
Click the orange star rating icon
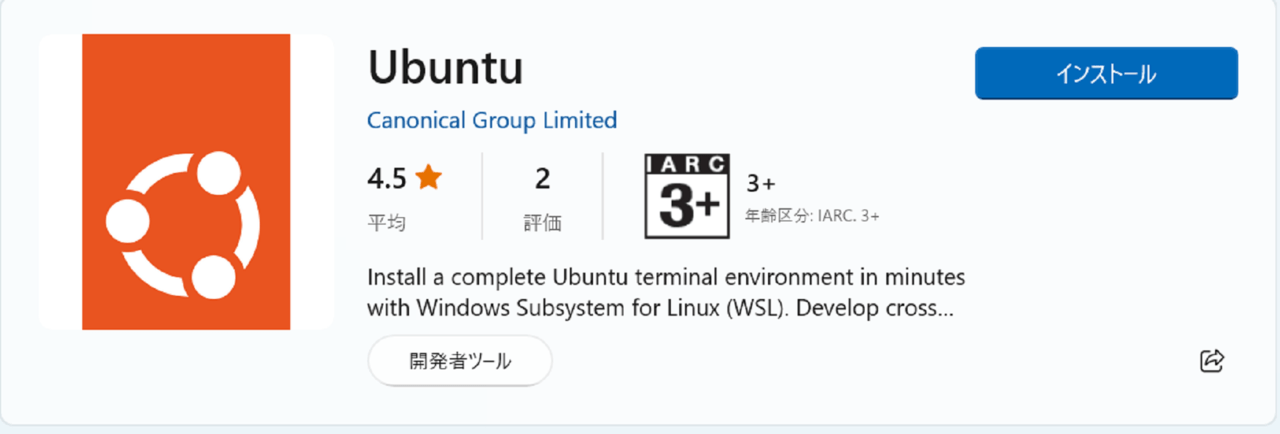click(429, 179)
